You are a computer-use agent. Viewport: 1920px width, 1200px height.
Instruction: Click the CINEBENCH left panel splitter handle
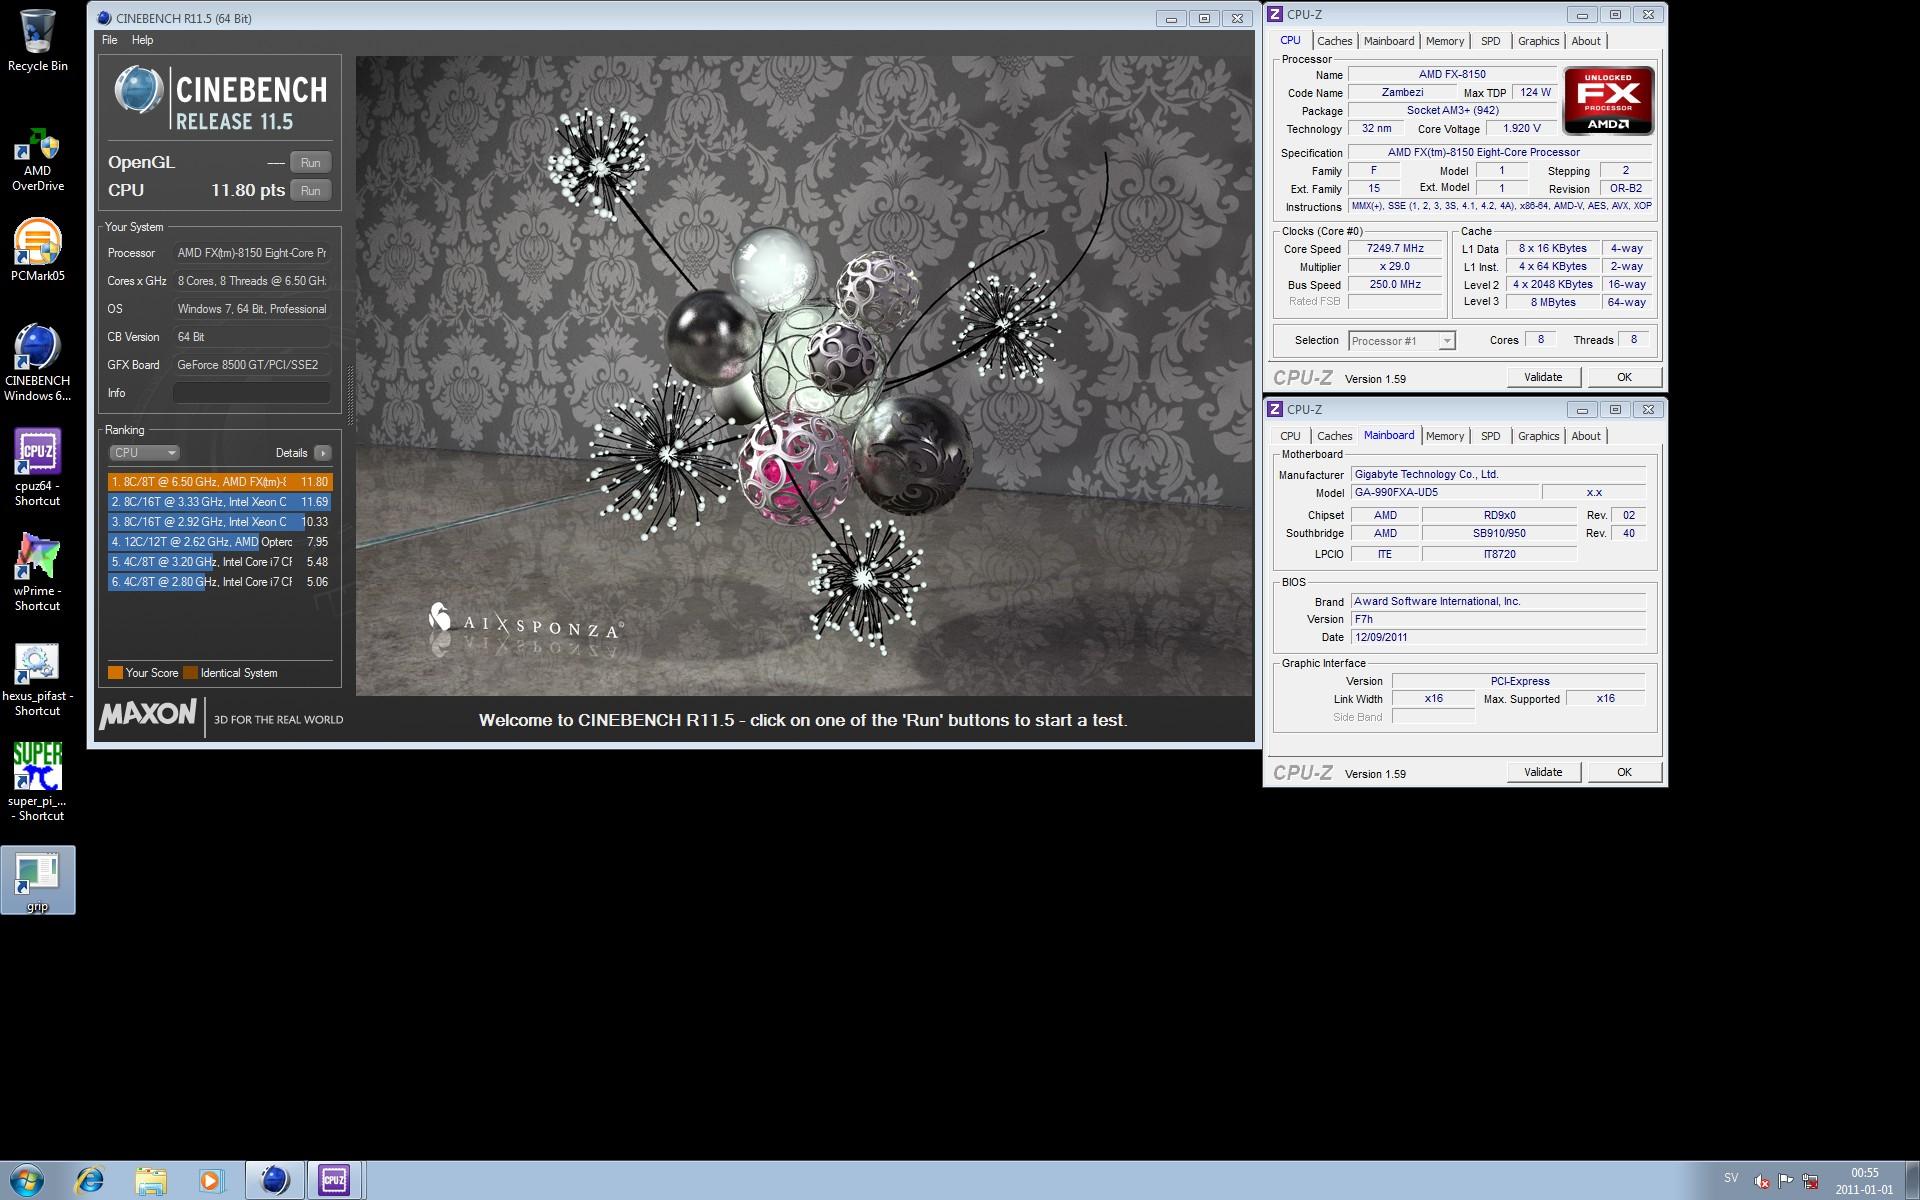(349, 397)
